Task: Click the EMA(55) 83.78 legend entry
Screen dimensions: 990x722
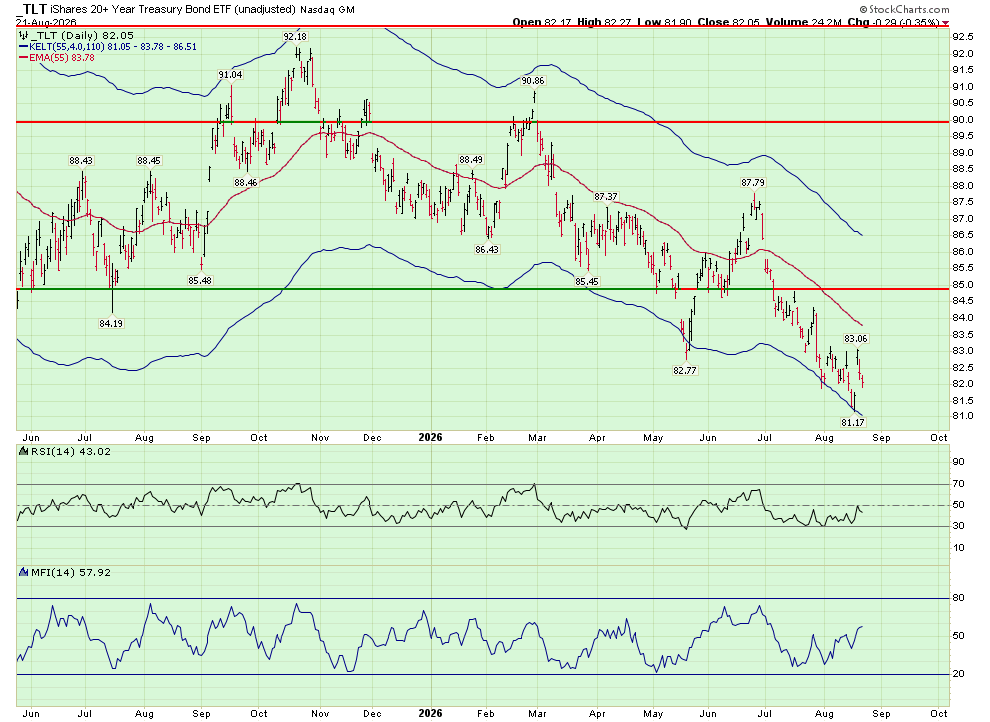Action: tap(62, 57)
